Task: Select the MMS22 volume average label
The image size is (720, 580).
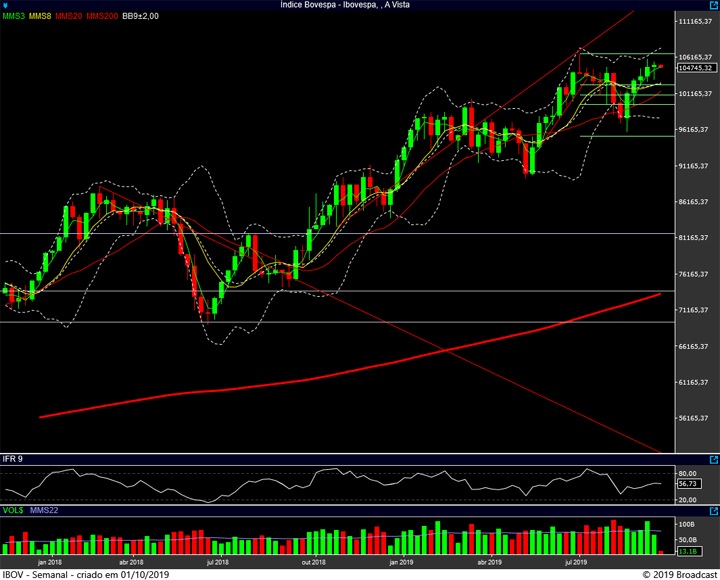Action: (44, 510)
